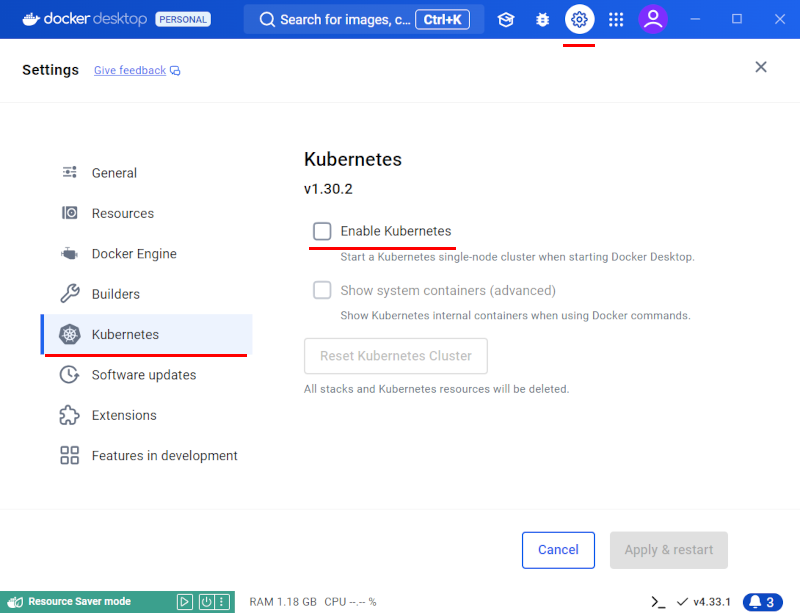This screenshot has width=800, height=613.
Task: Click the Apply & restart button
Action: click(x=668, y=550)
